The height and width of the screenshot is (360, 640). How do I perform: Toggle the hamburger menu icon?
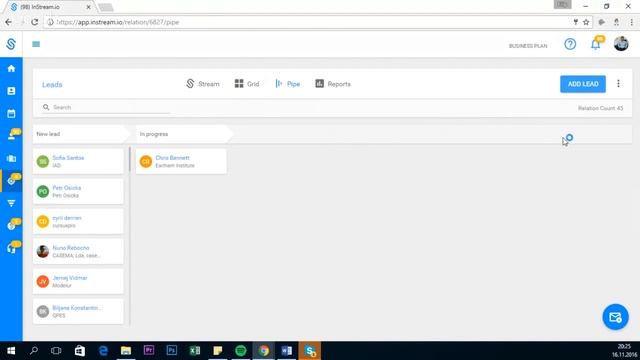click(36, 44)
